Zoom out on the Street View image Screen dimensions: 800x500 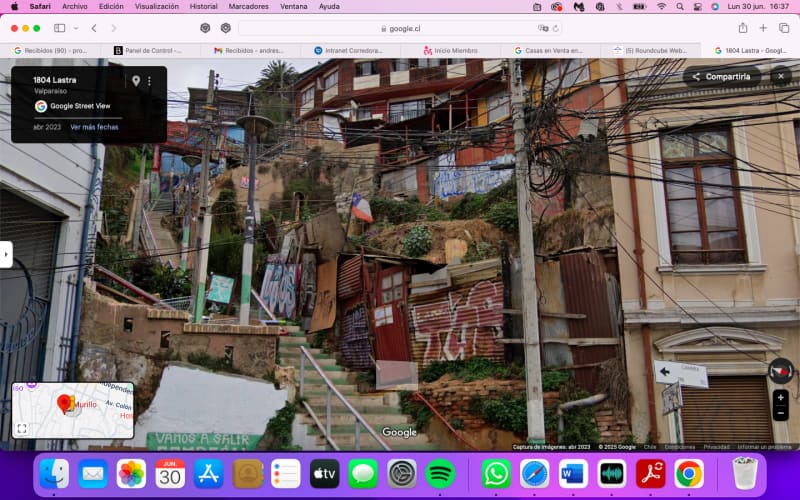[781, 413]
